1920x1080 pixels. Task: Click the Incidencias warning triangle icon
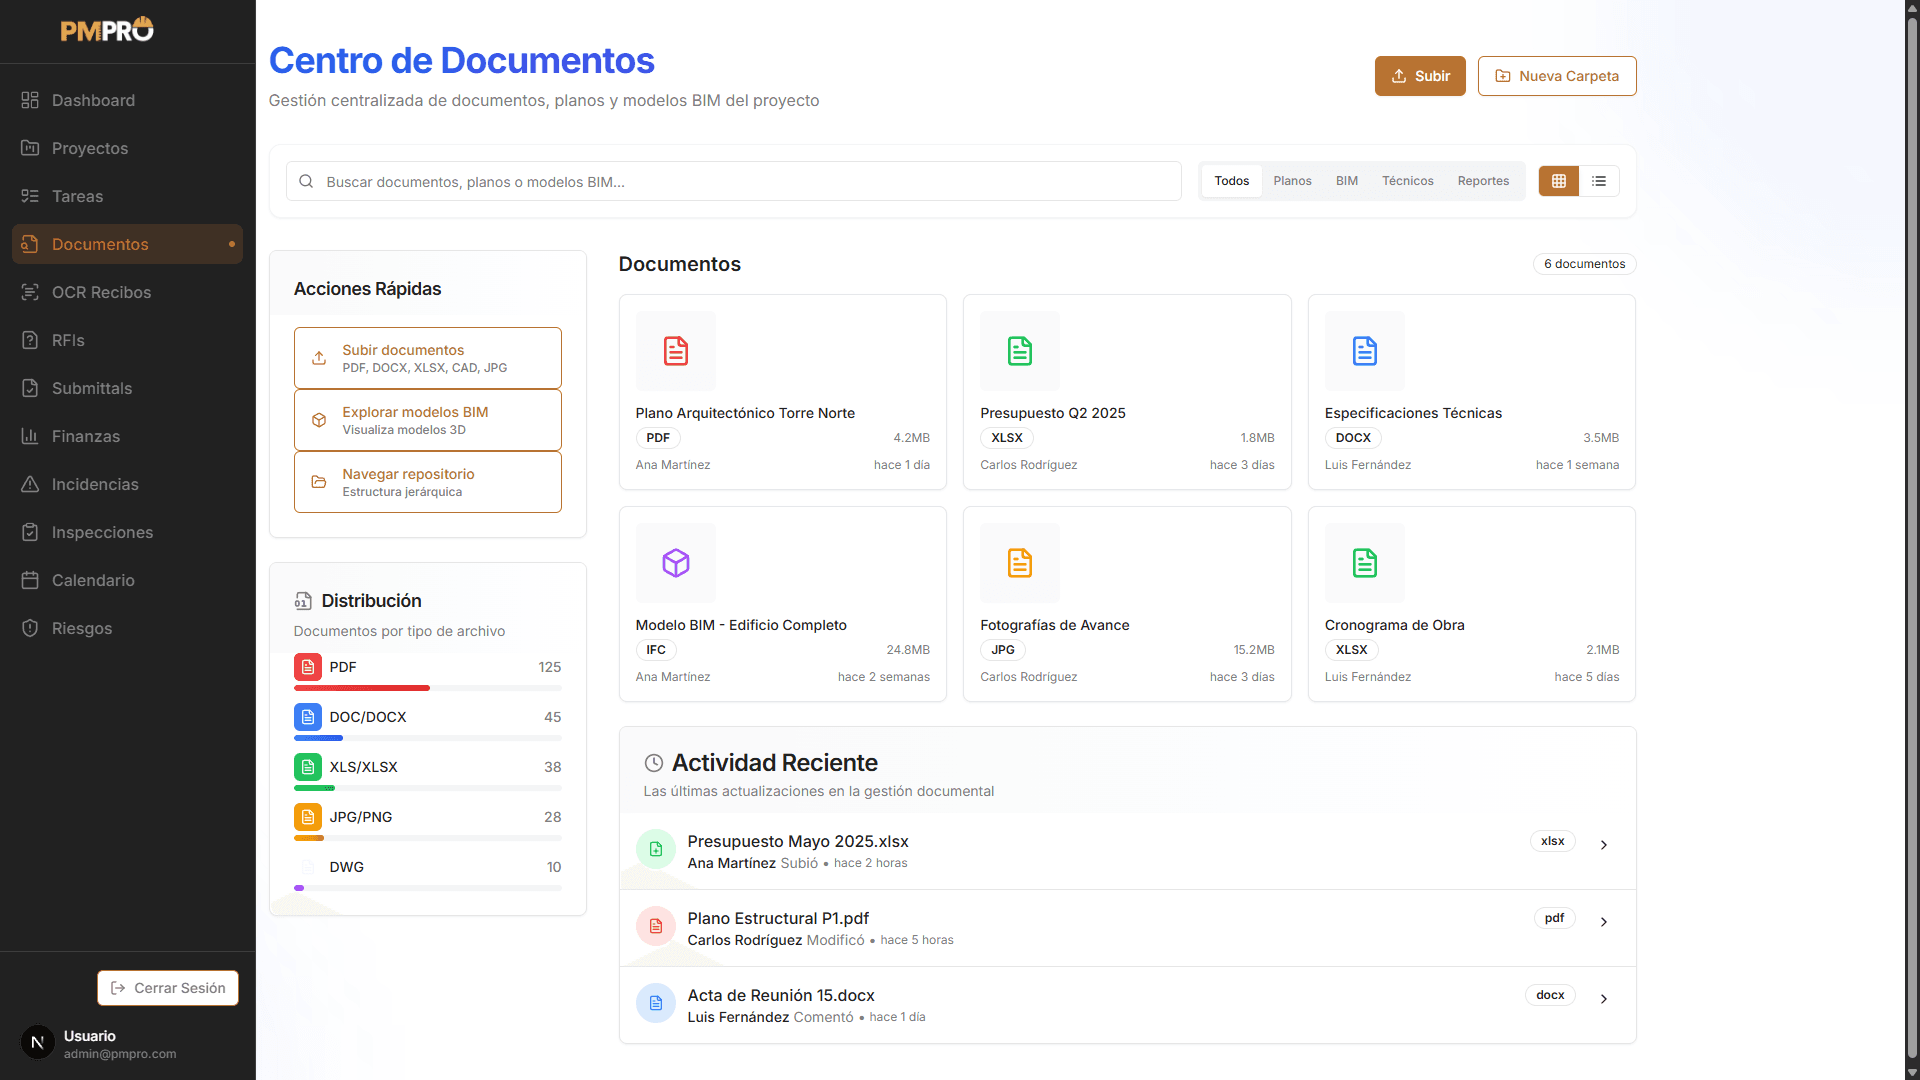30,484
